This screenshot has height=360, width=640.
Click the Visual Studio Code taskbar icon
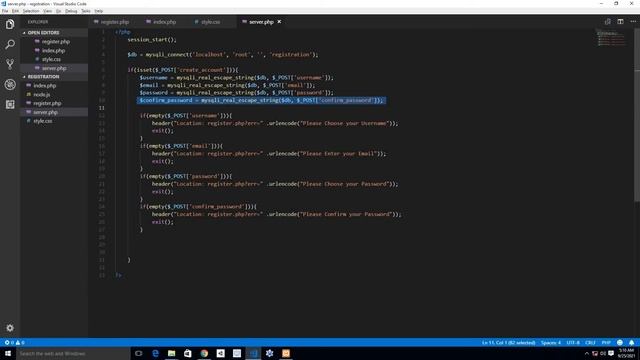pyautogui.click(x=253, y=353)
